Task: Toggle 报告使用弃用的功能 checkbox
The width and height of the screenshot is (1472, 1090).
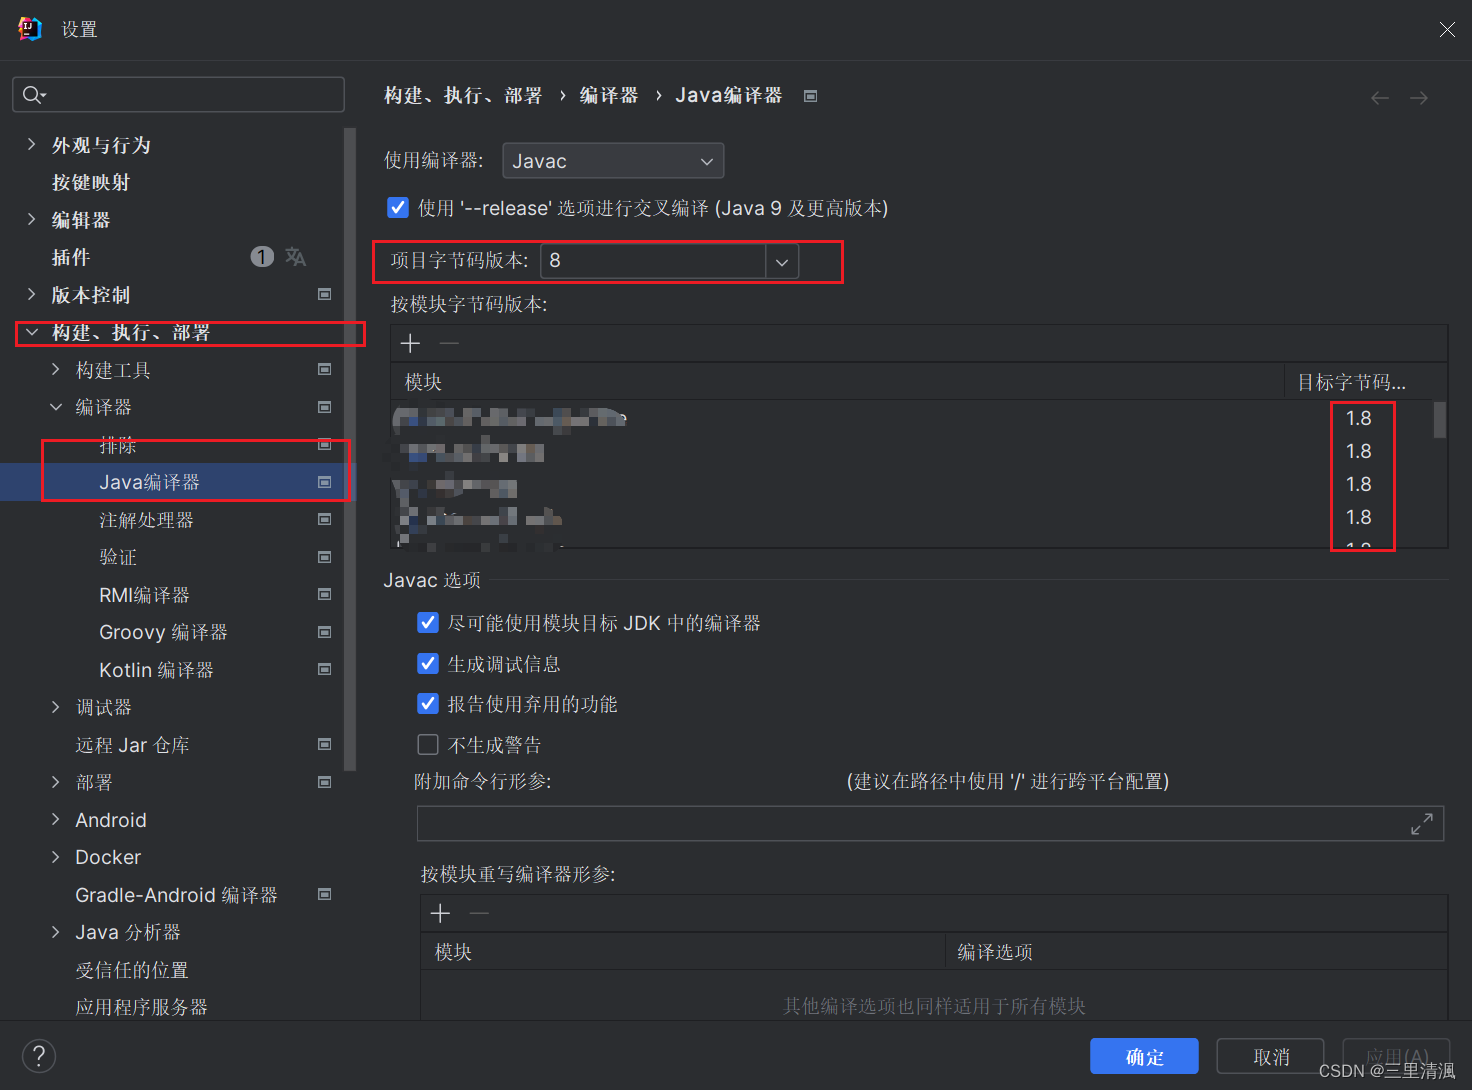Action: click(x=428, y=704)
